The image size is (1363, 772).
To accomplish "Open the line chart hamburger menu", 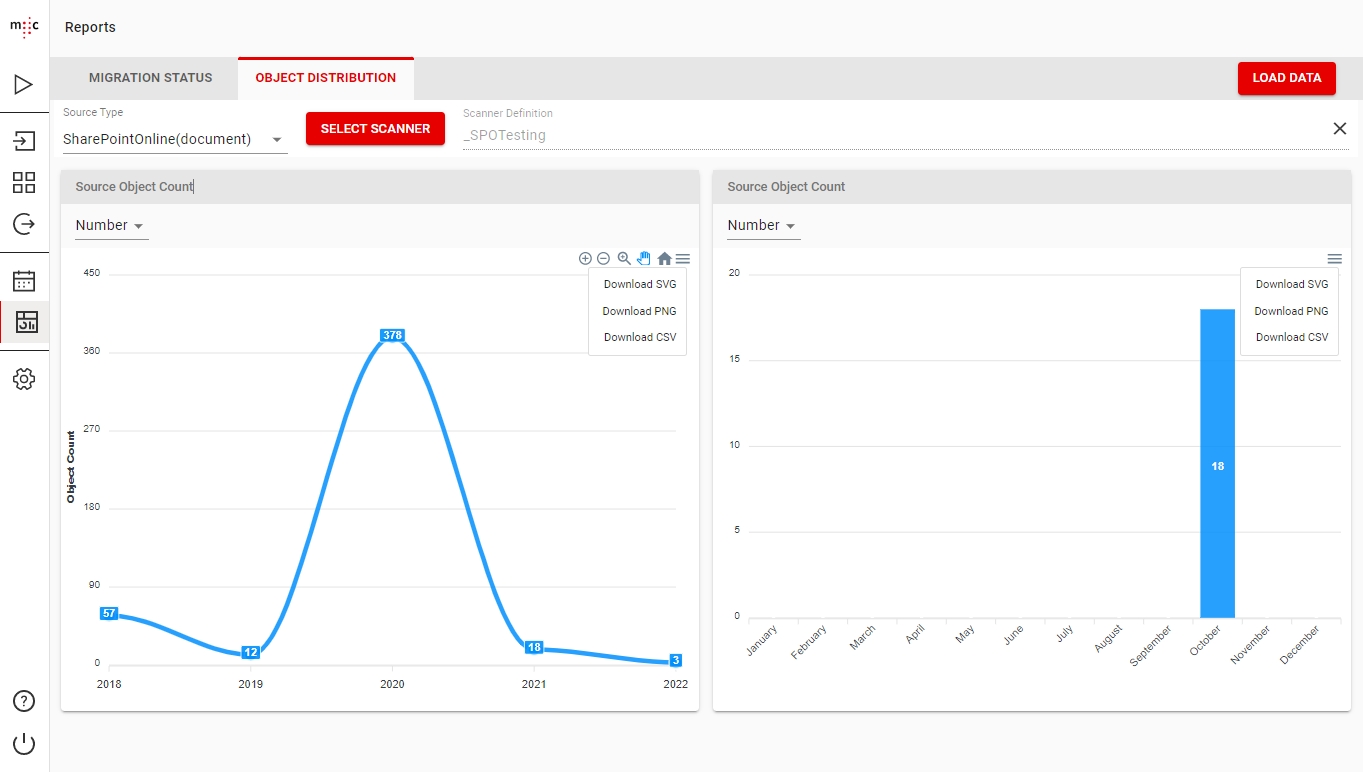I will point(683,258).
